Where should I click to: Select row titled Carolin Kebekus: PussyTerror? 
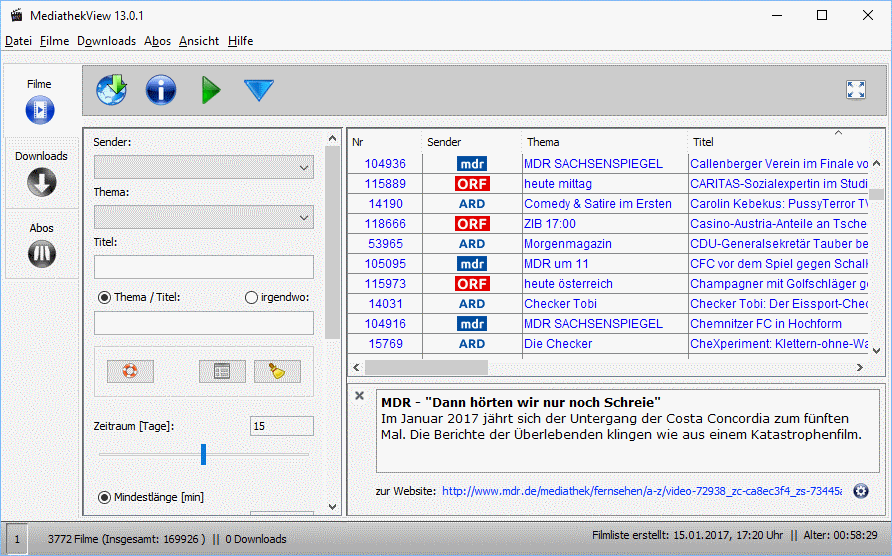(779, 204)
